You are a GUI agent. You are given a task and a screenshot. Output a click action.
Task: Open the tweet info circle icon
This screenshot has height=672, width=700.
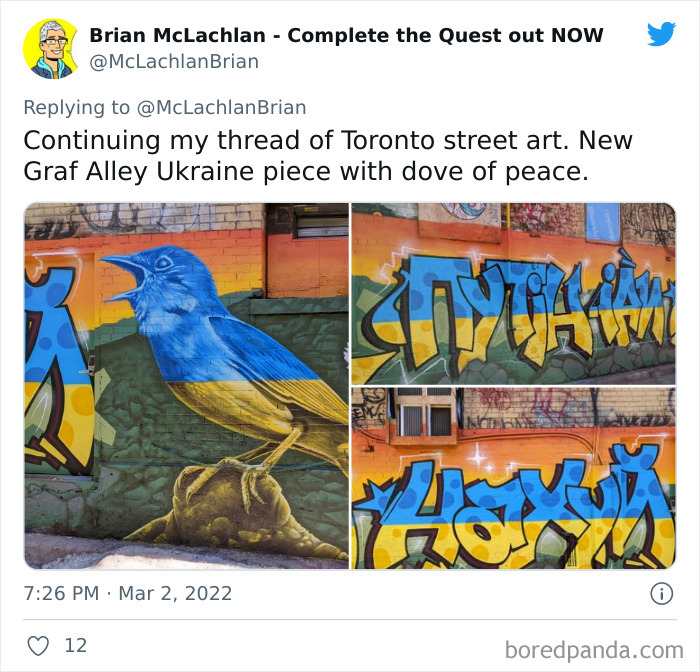(x=661, y=594)
